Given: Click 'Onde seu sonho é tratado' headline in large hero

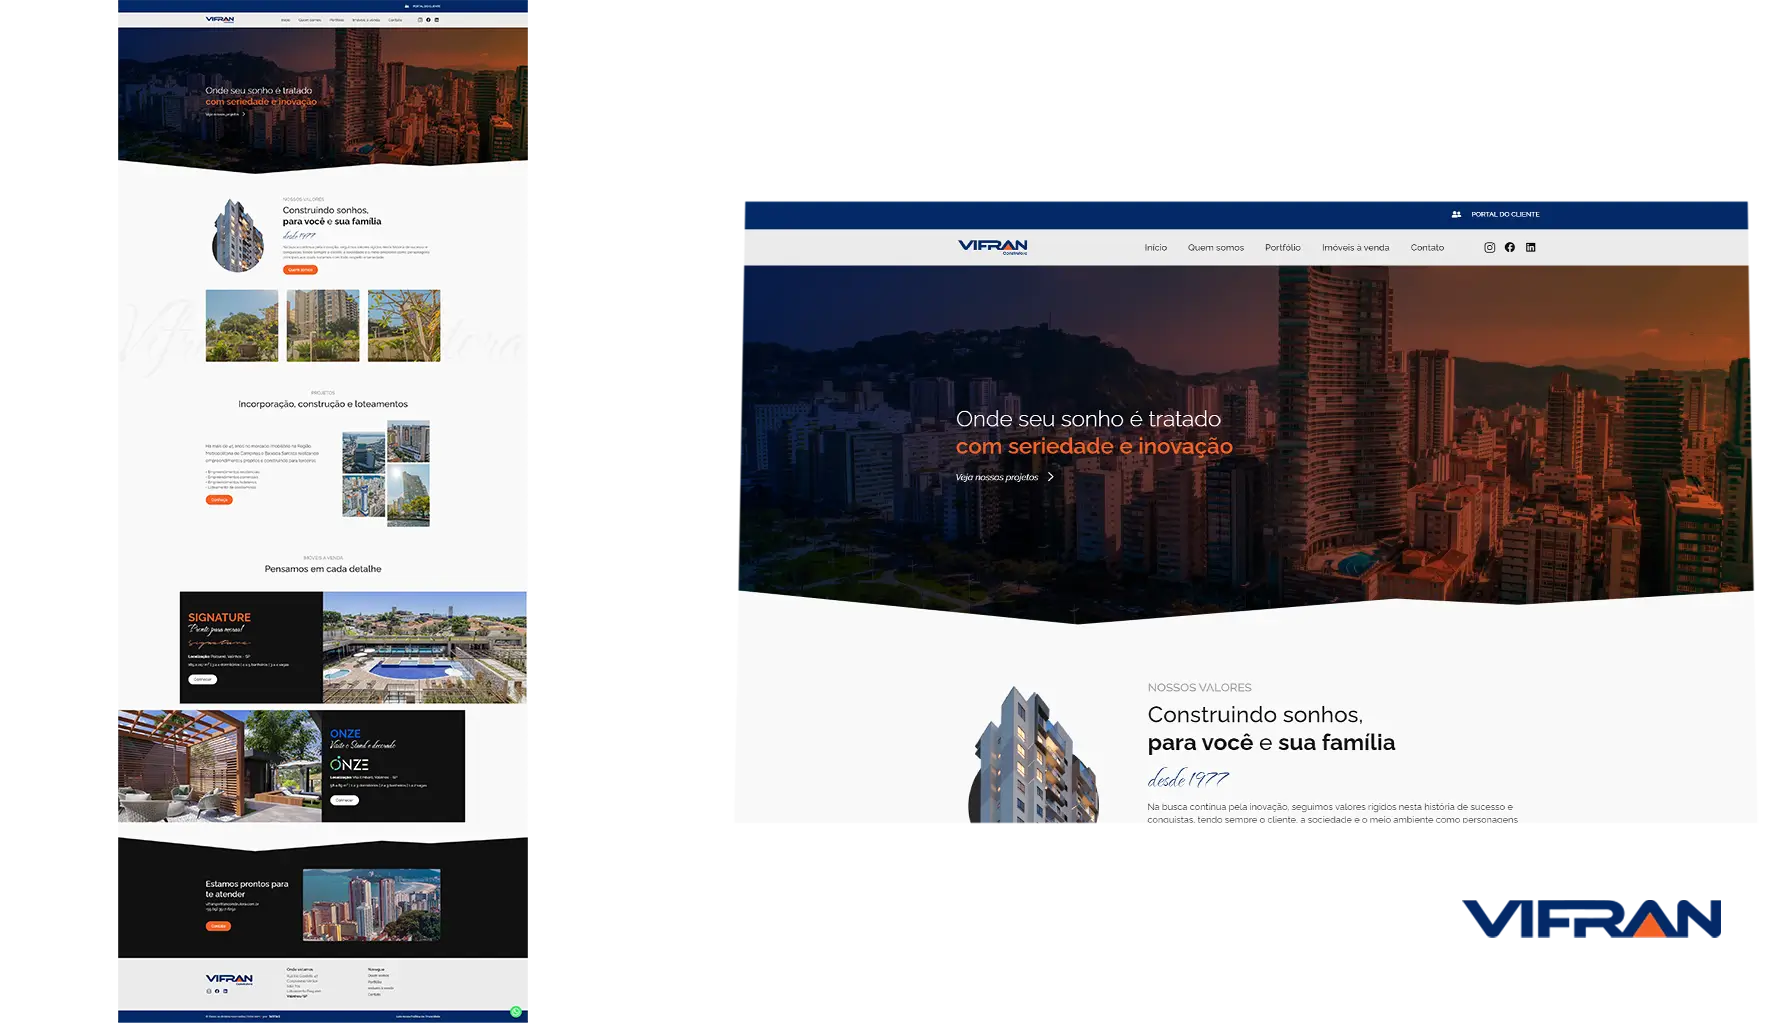Looking at the screenshot, I should (1088, 419).
